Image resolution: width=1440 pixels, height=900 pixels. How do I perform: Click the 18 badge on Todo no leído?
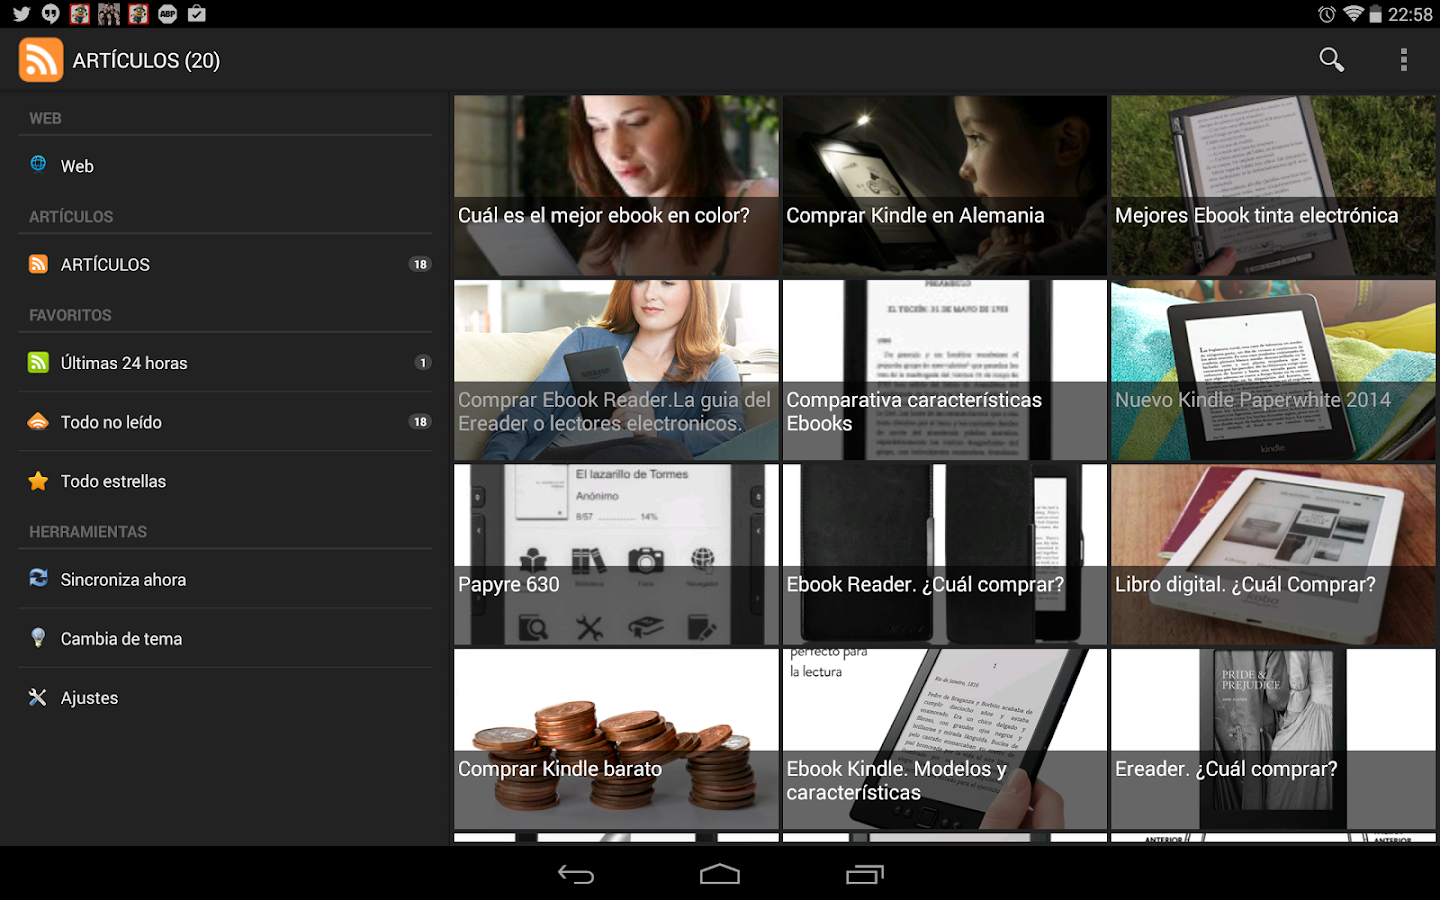[x=420, y=422]
